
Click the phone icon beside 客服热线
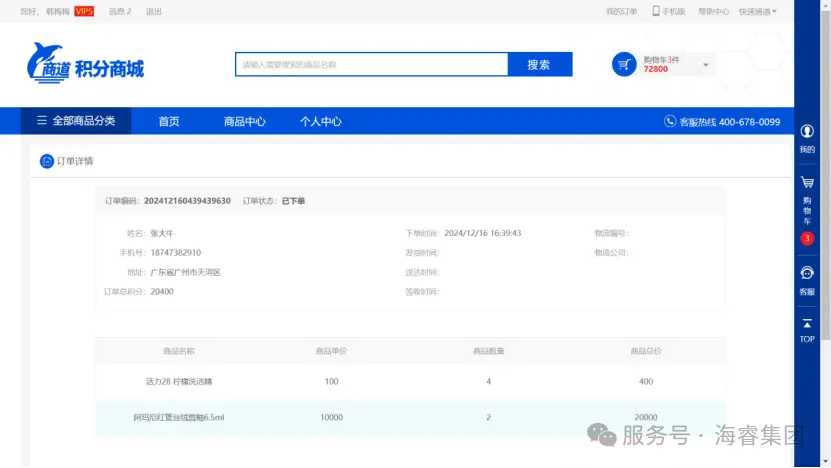coord(670,121)
